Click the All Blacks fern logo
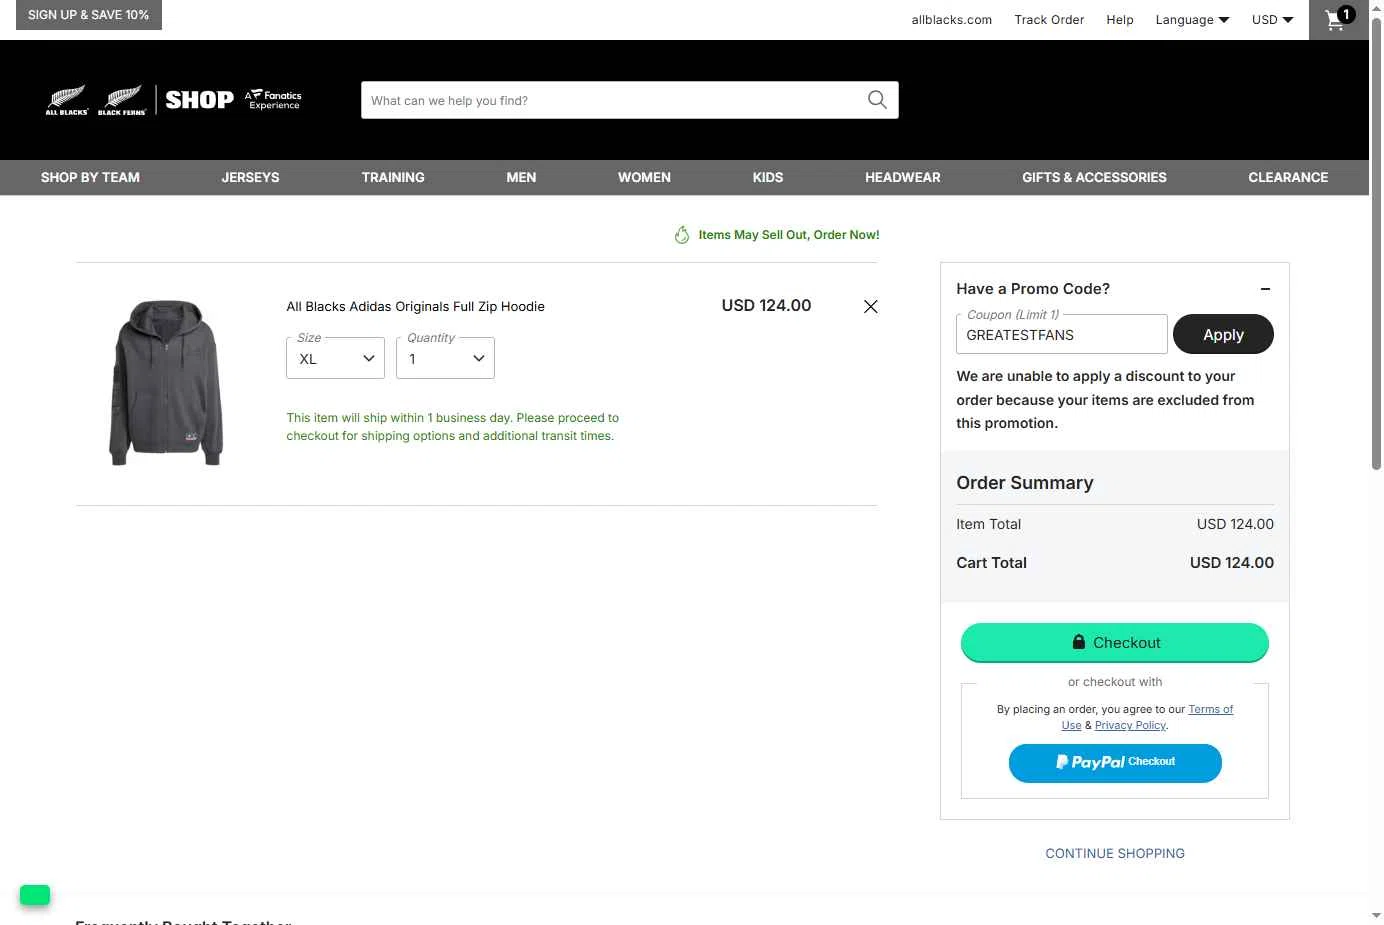Image resolution: width=1384 pixels, height=925 pixels. pos(67,100)
